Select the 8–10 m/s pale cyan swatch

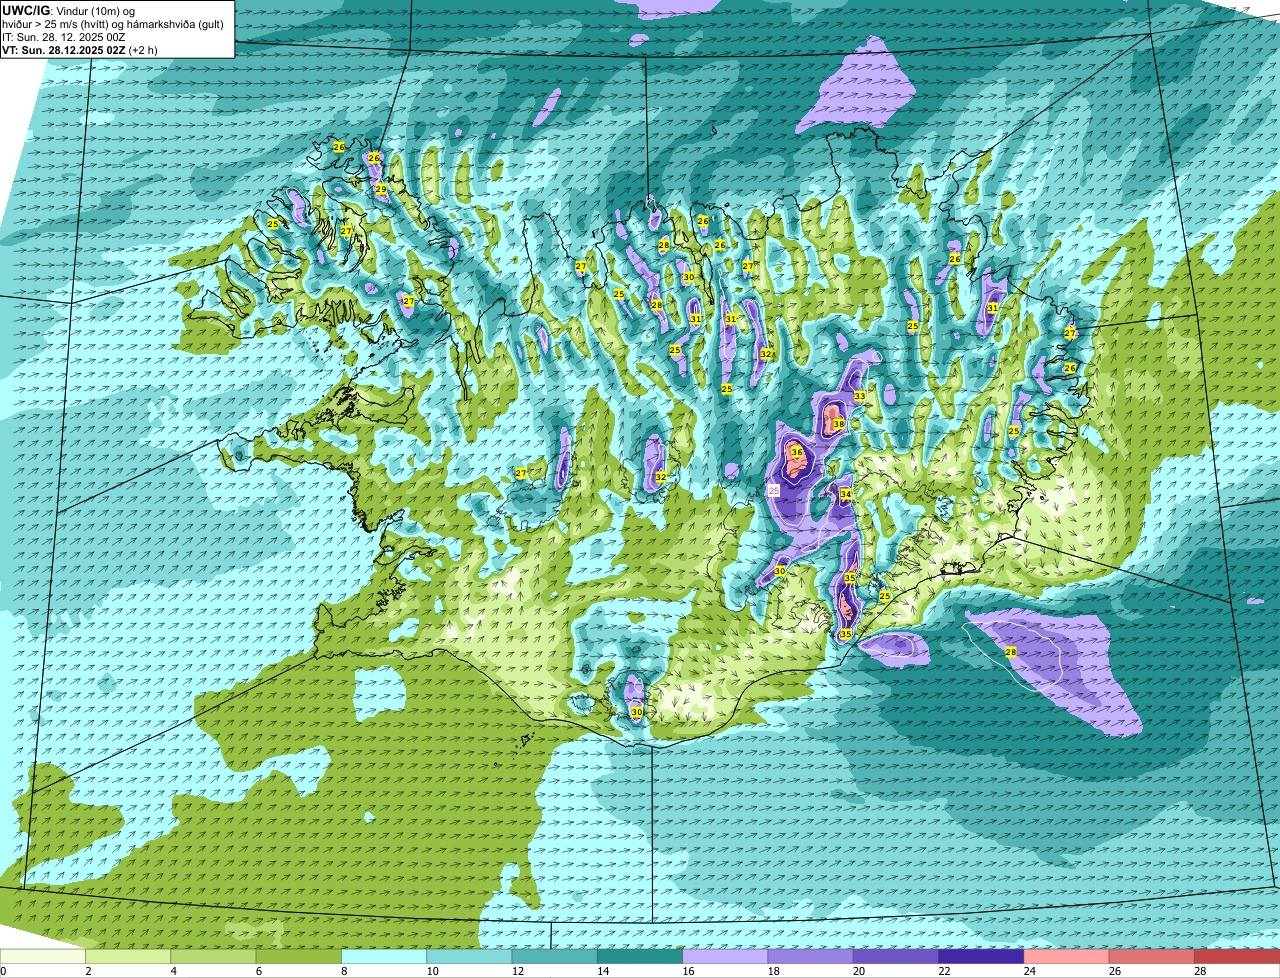(x=384, y=956)
